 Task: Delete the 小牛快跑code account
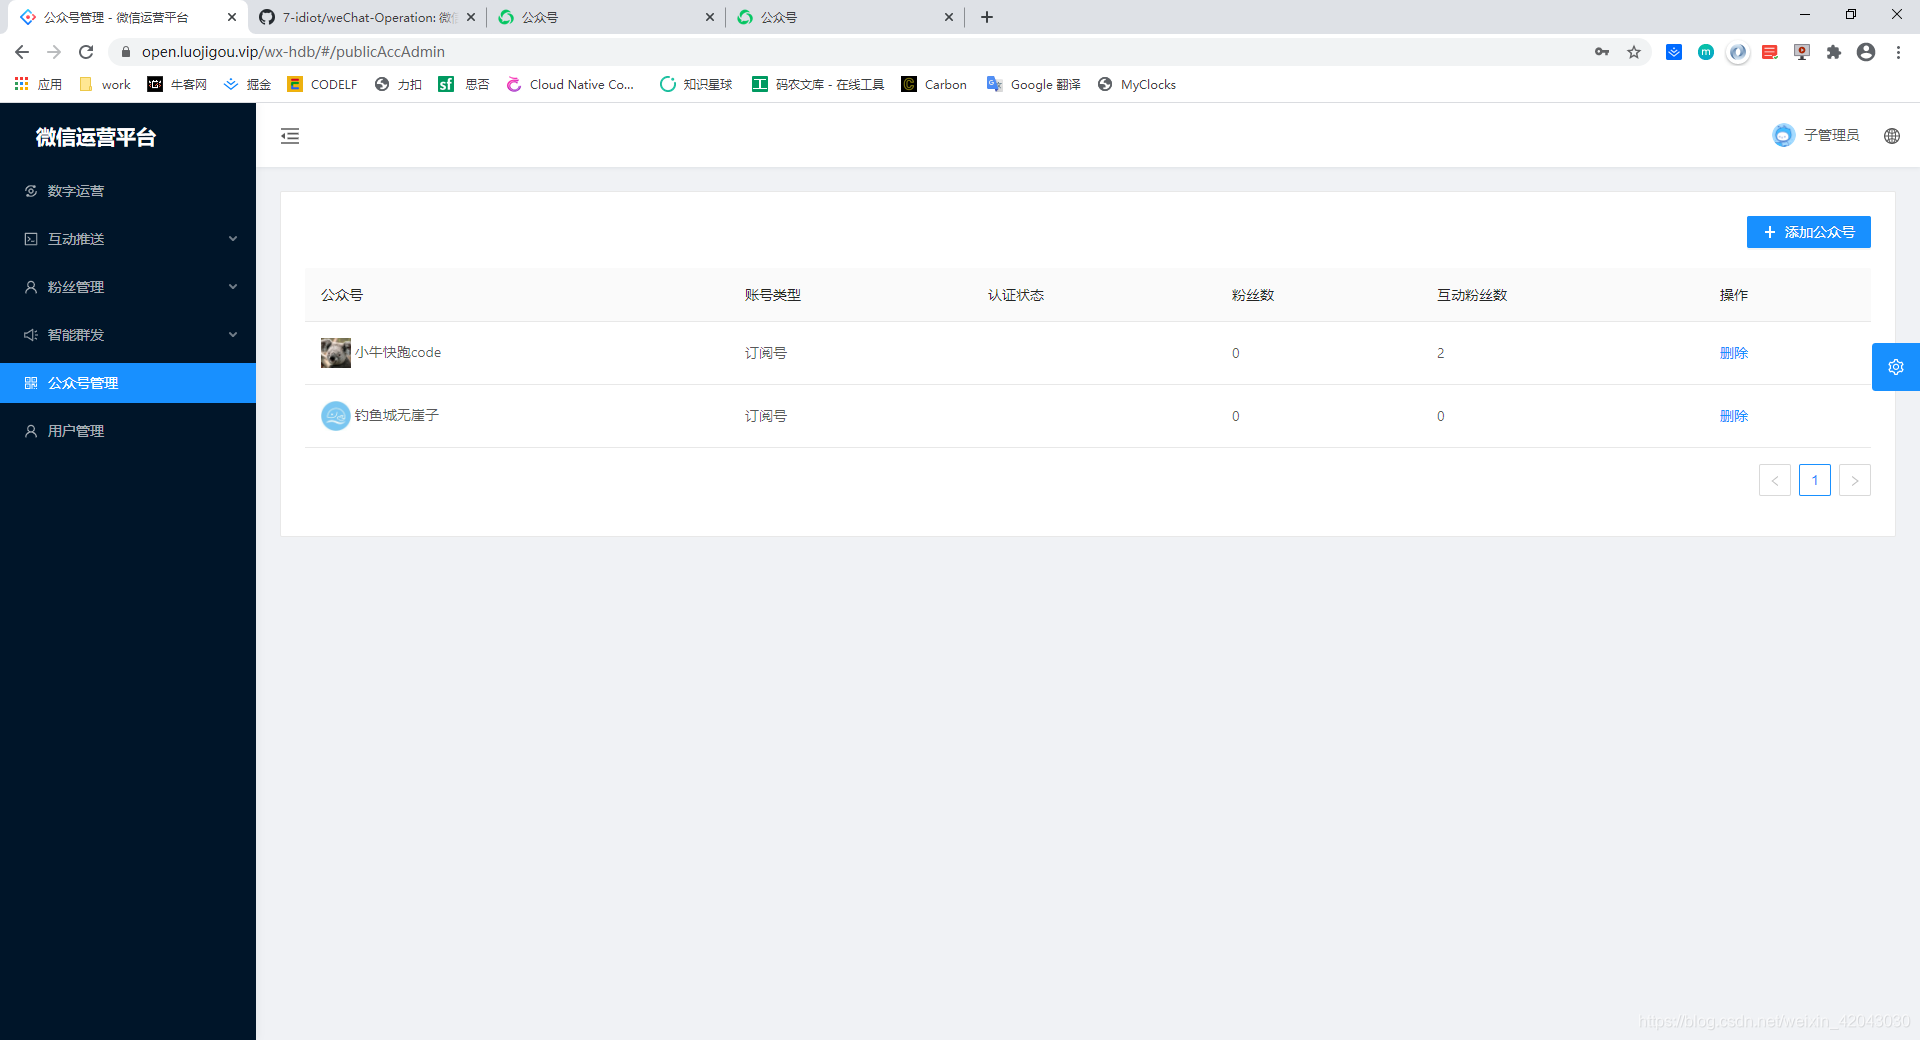tap(1733, 353)
